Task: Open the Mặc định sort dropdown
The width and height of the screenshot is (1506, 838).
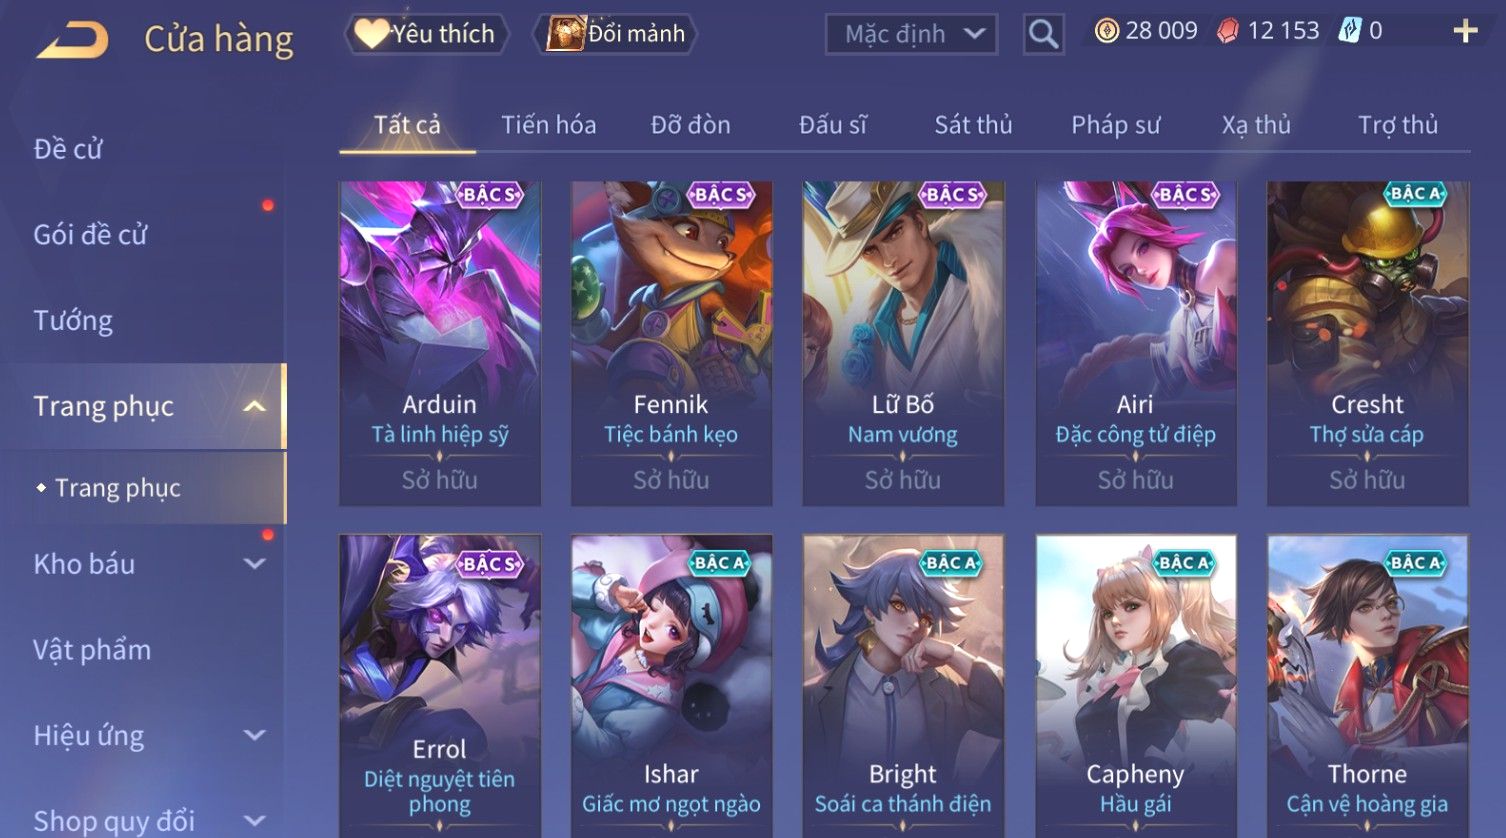Action: pyautogui.click(x=911, y=34)
